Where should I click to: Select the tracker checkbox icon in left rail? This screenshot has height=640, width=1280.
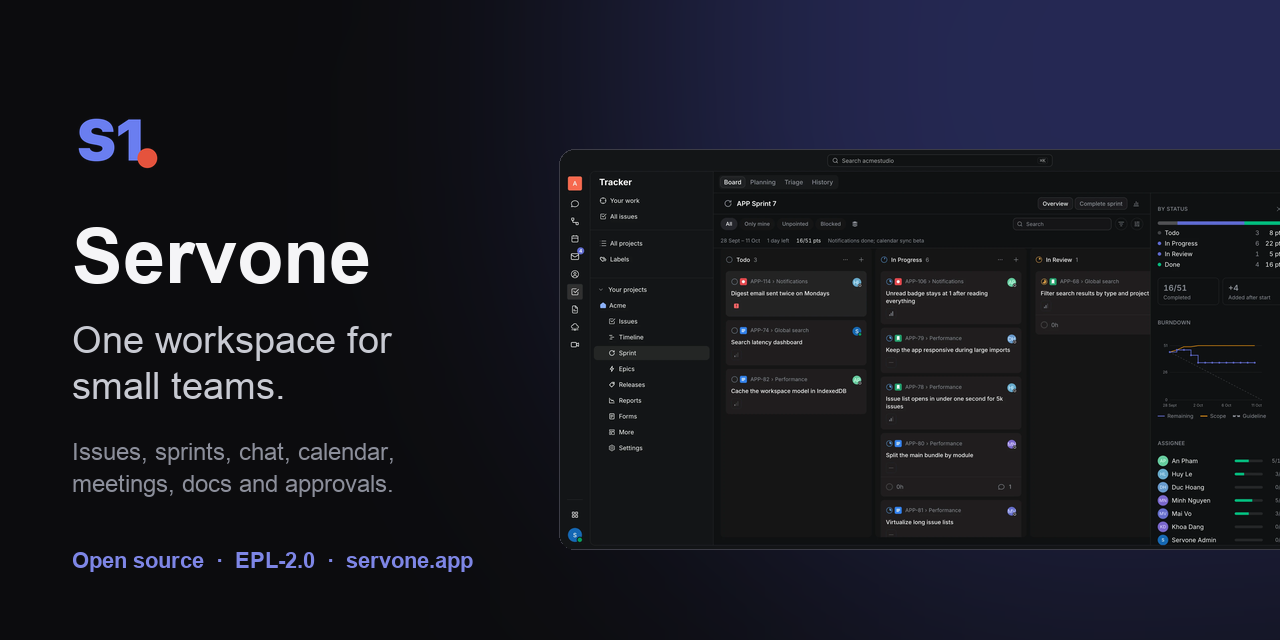coord(575,292)
